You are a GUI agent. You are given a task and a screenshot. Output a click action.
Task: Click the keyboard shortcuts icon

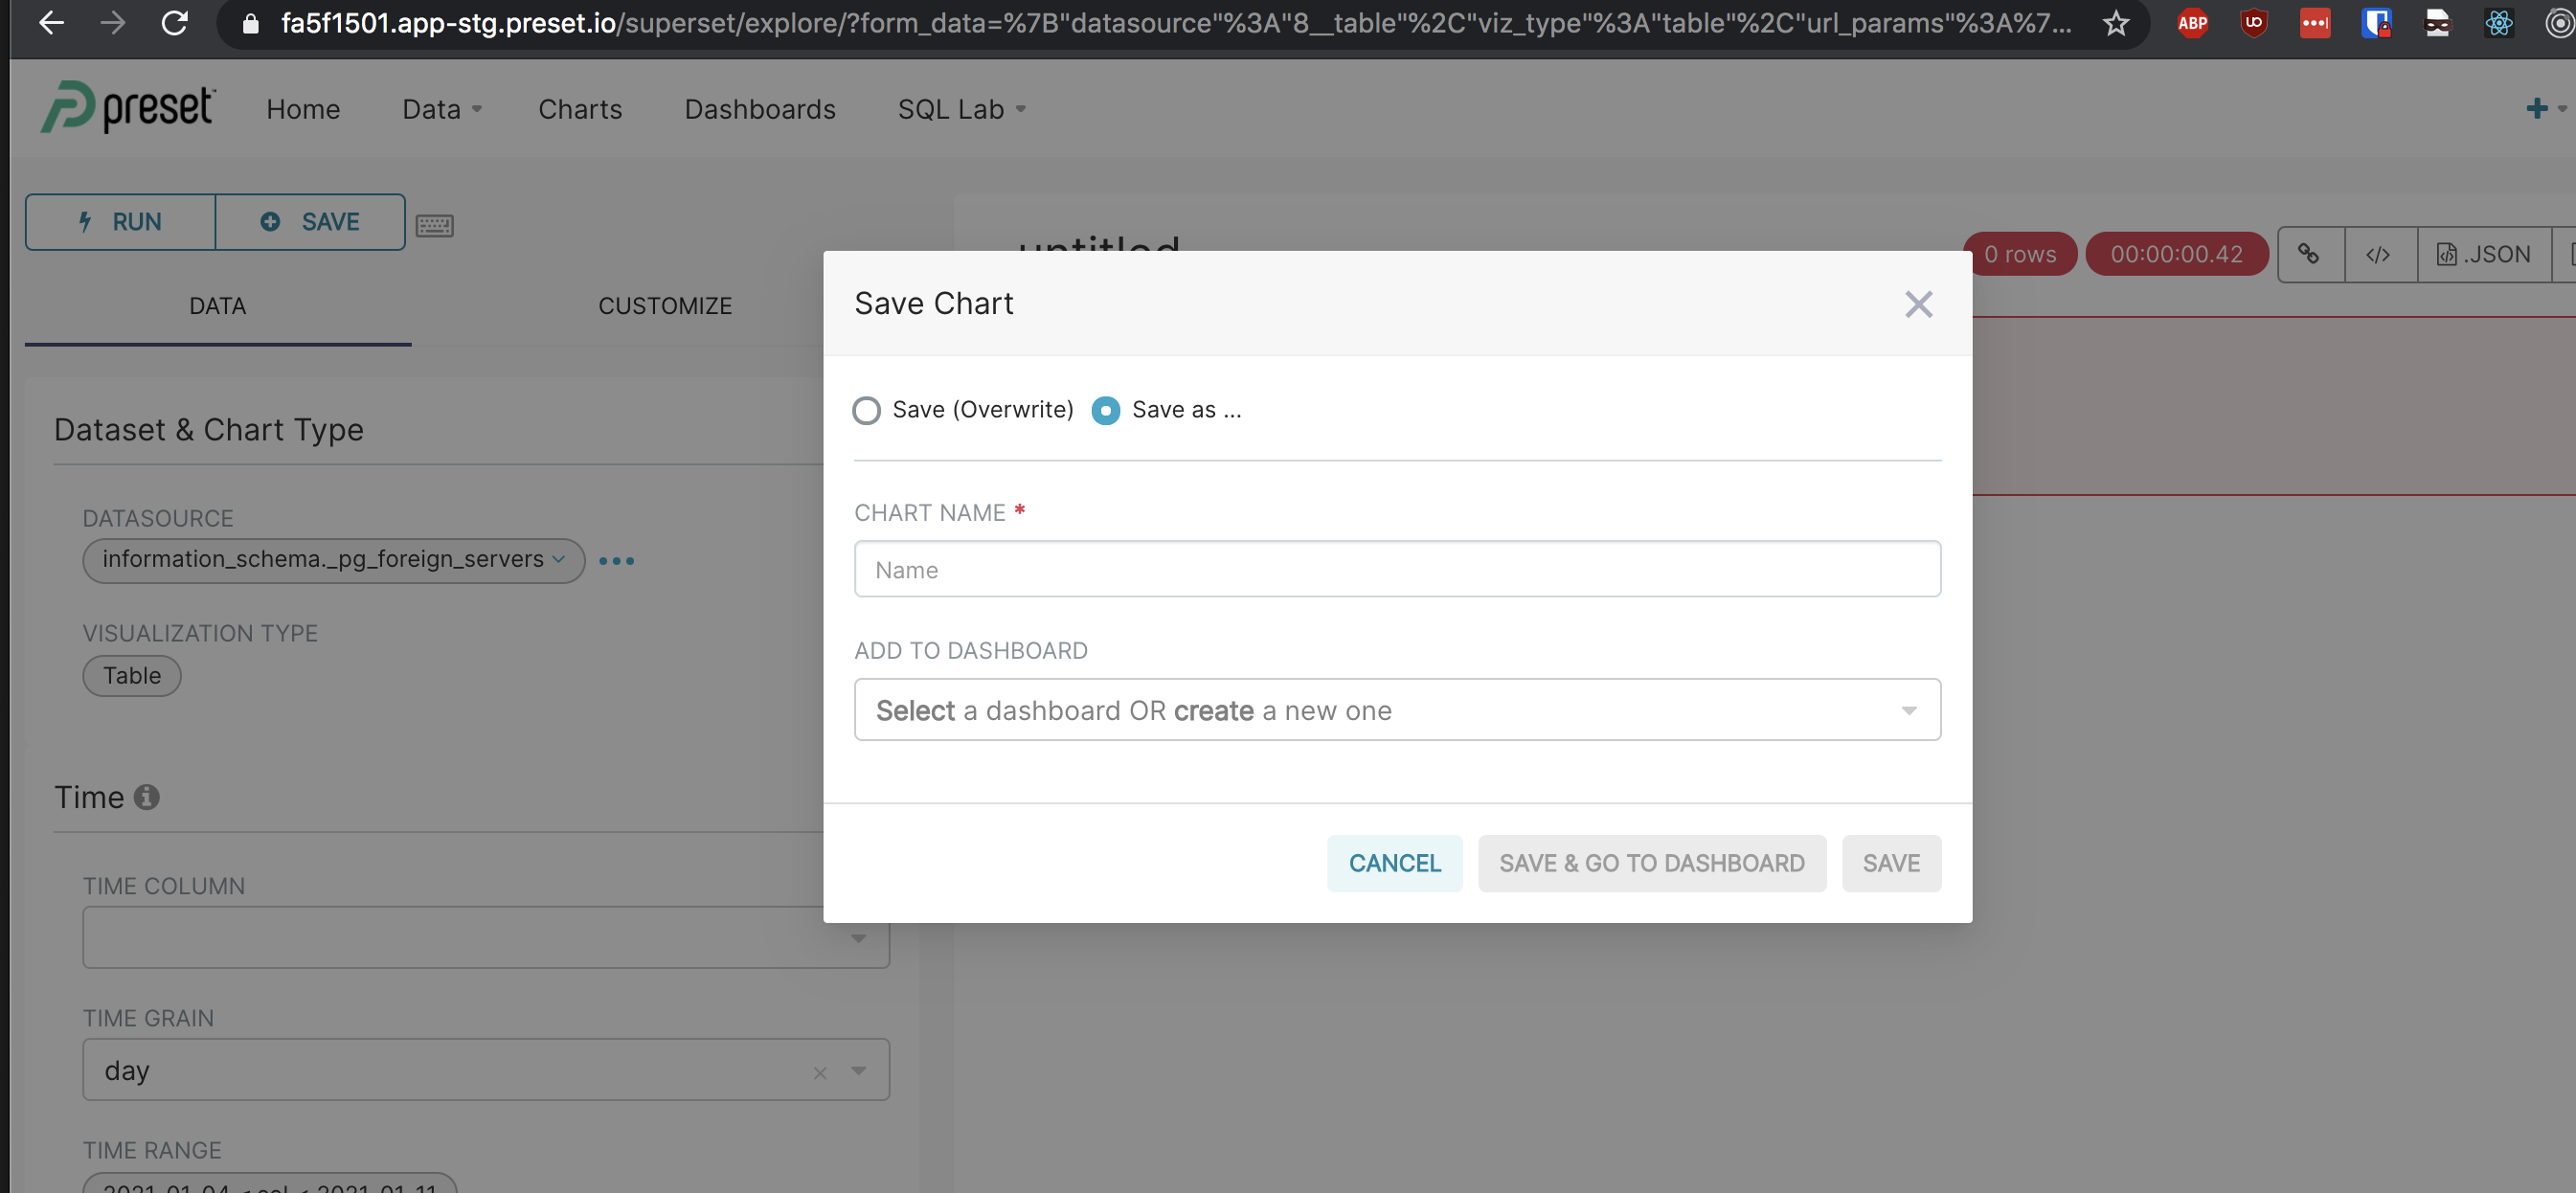click(x=434, y=225)
